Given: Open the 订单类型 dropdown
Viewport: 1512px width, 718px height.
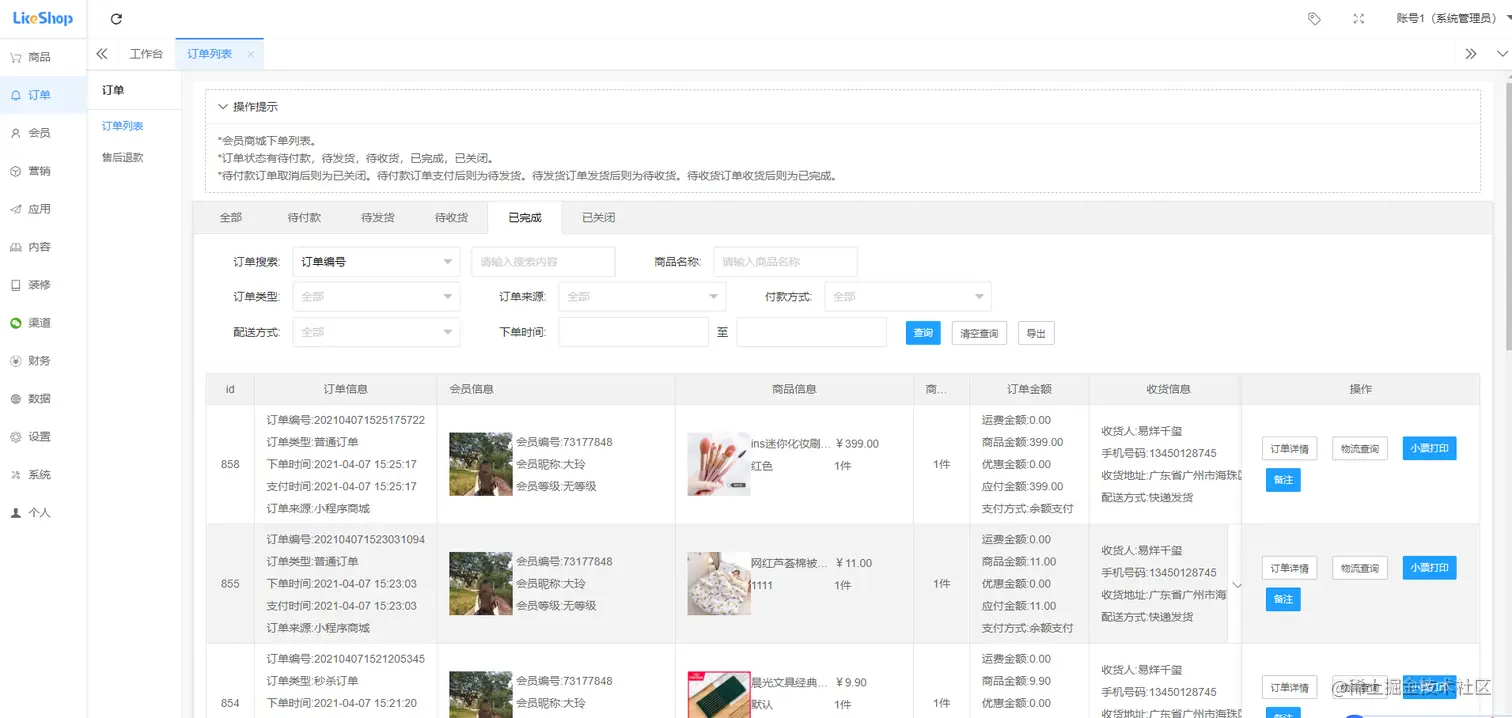Looking at the screenshot, I should tap(377, 297).
